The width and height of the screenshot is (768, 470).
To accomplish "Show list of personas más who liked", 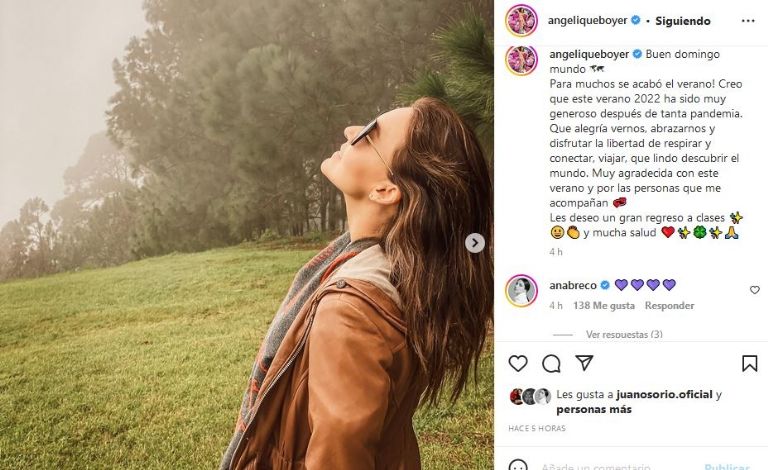I will [594, 409].
